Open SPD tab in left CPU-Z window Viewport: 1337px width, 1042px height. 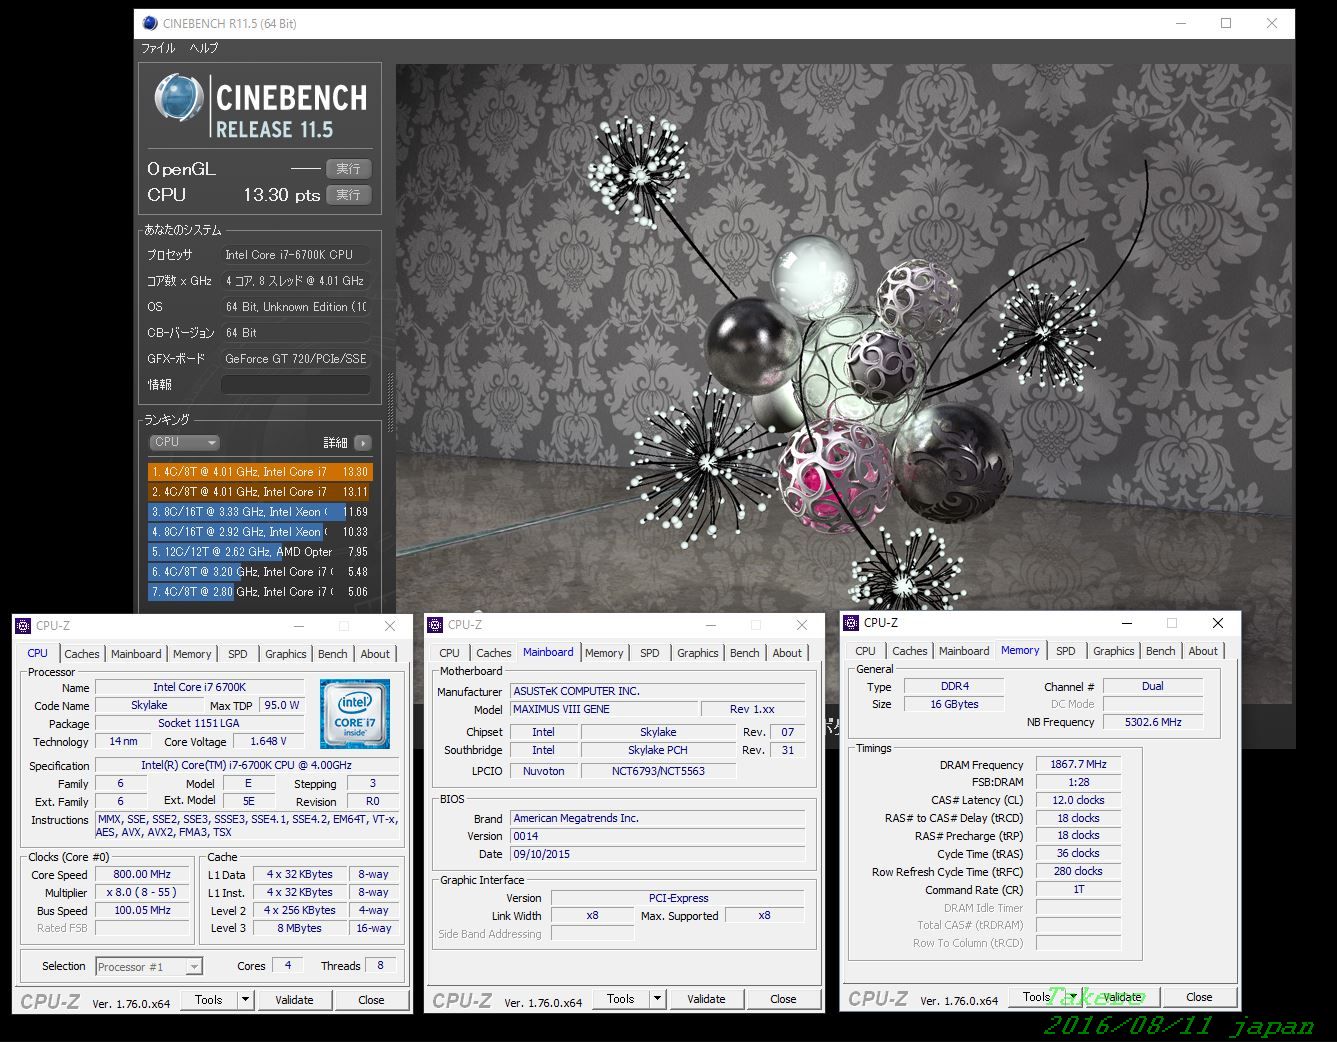[238, 654]
